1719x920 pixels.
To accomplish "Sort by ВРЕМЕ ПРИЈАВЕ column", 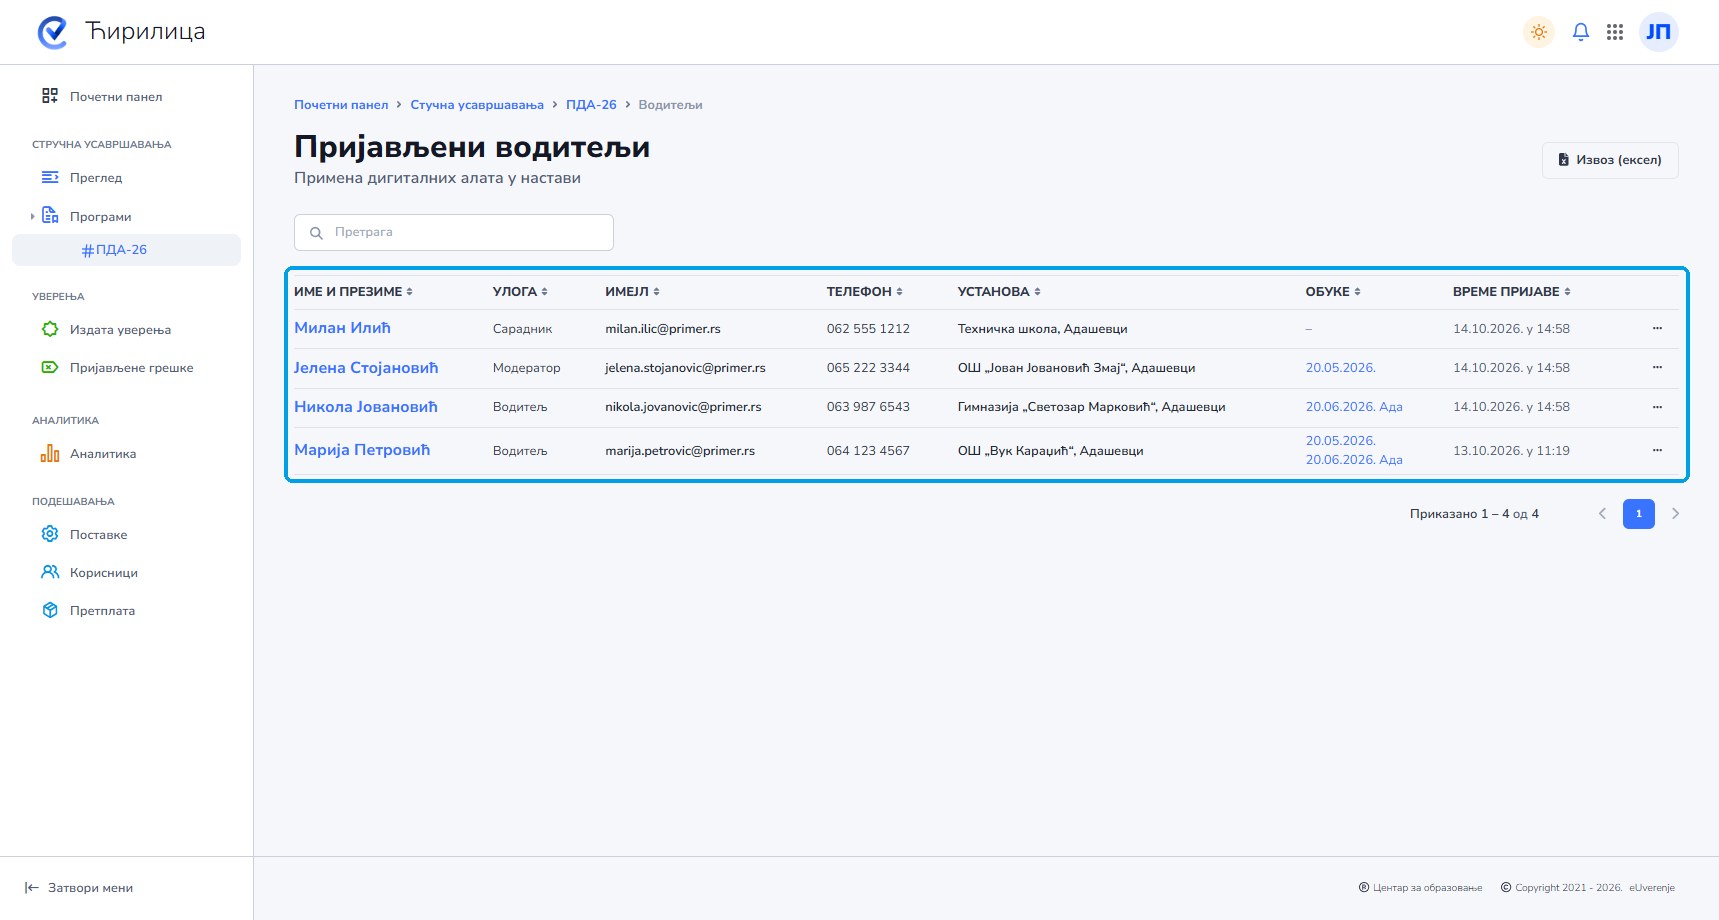I will click(1512, 292).
